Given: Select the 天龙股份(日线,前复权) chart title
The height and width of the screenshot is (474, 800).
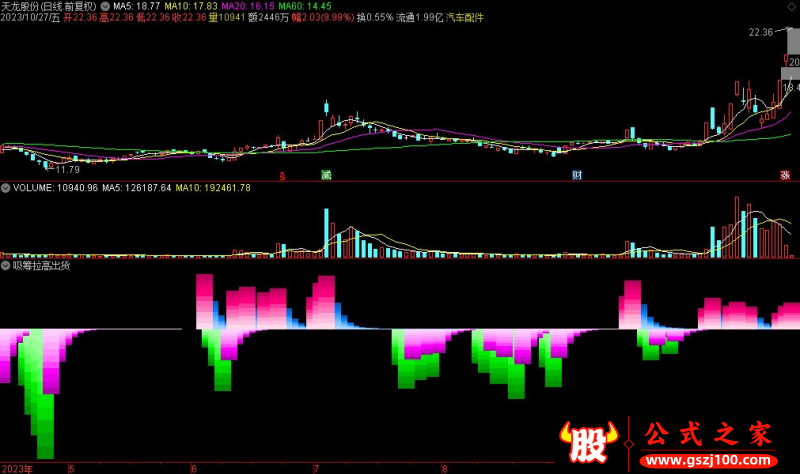Looking at the screenshot, I should click(x=48, y=7).
